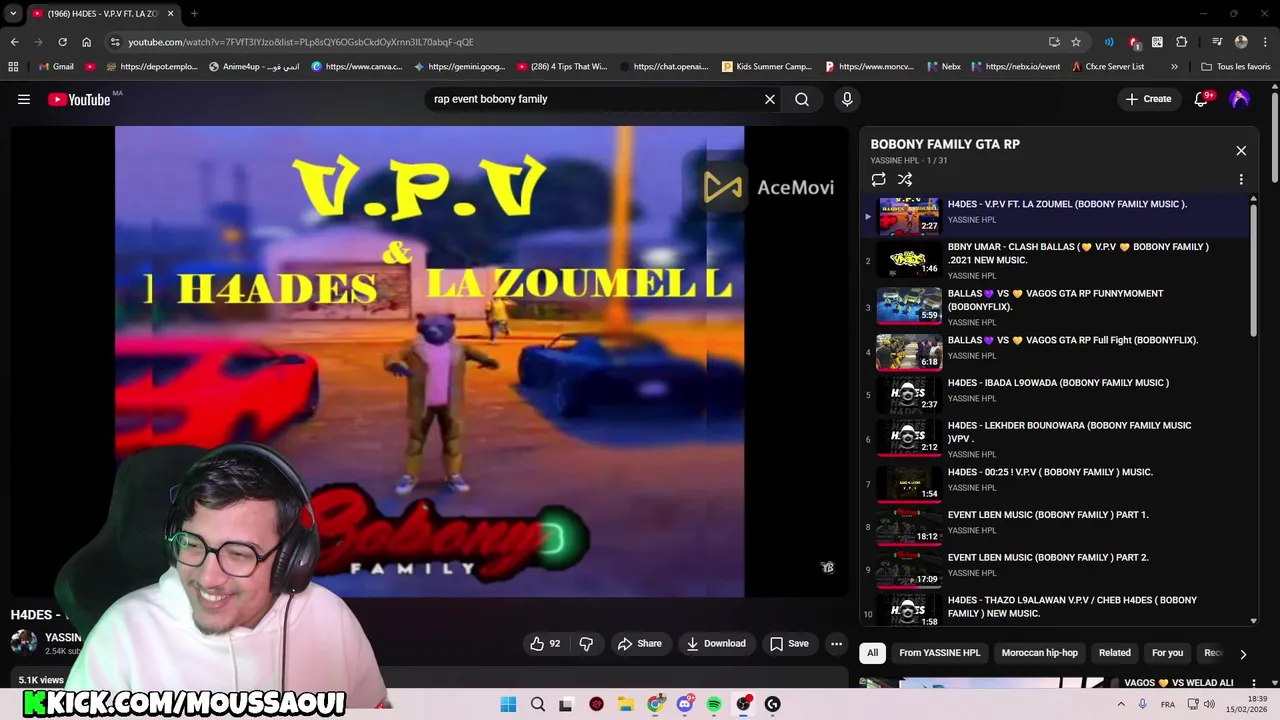This screenshot has width=1280, height=720.
Task: Play BBNY UMAR - CLASH BALLAS thumbnail
Action: (909, 260)
